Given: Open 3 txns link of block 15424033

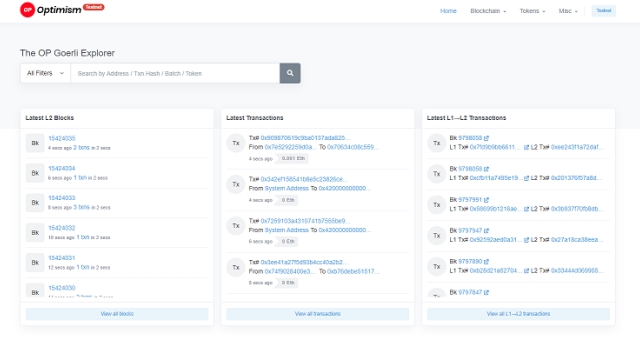Looking at the screenshot, I should coord(81,207).
